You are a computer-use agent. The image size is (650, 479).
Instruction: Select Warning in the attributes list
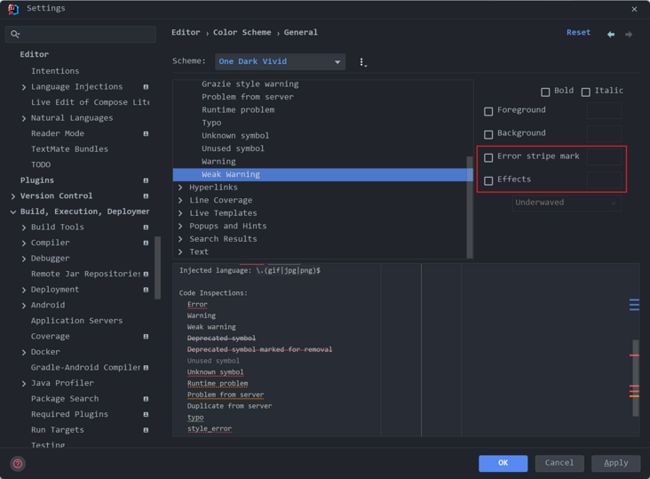pyautogui.click(x=218, y=161)
